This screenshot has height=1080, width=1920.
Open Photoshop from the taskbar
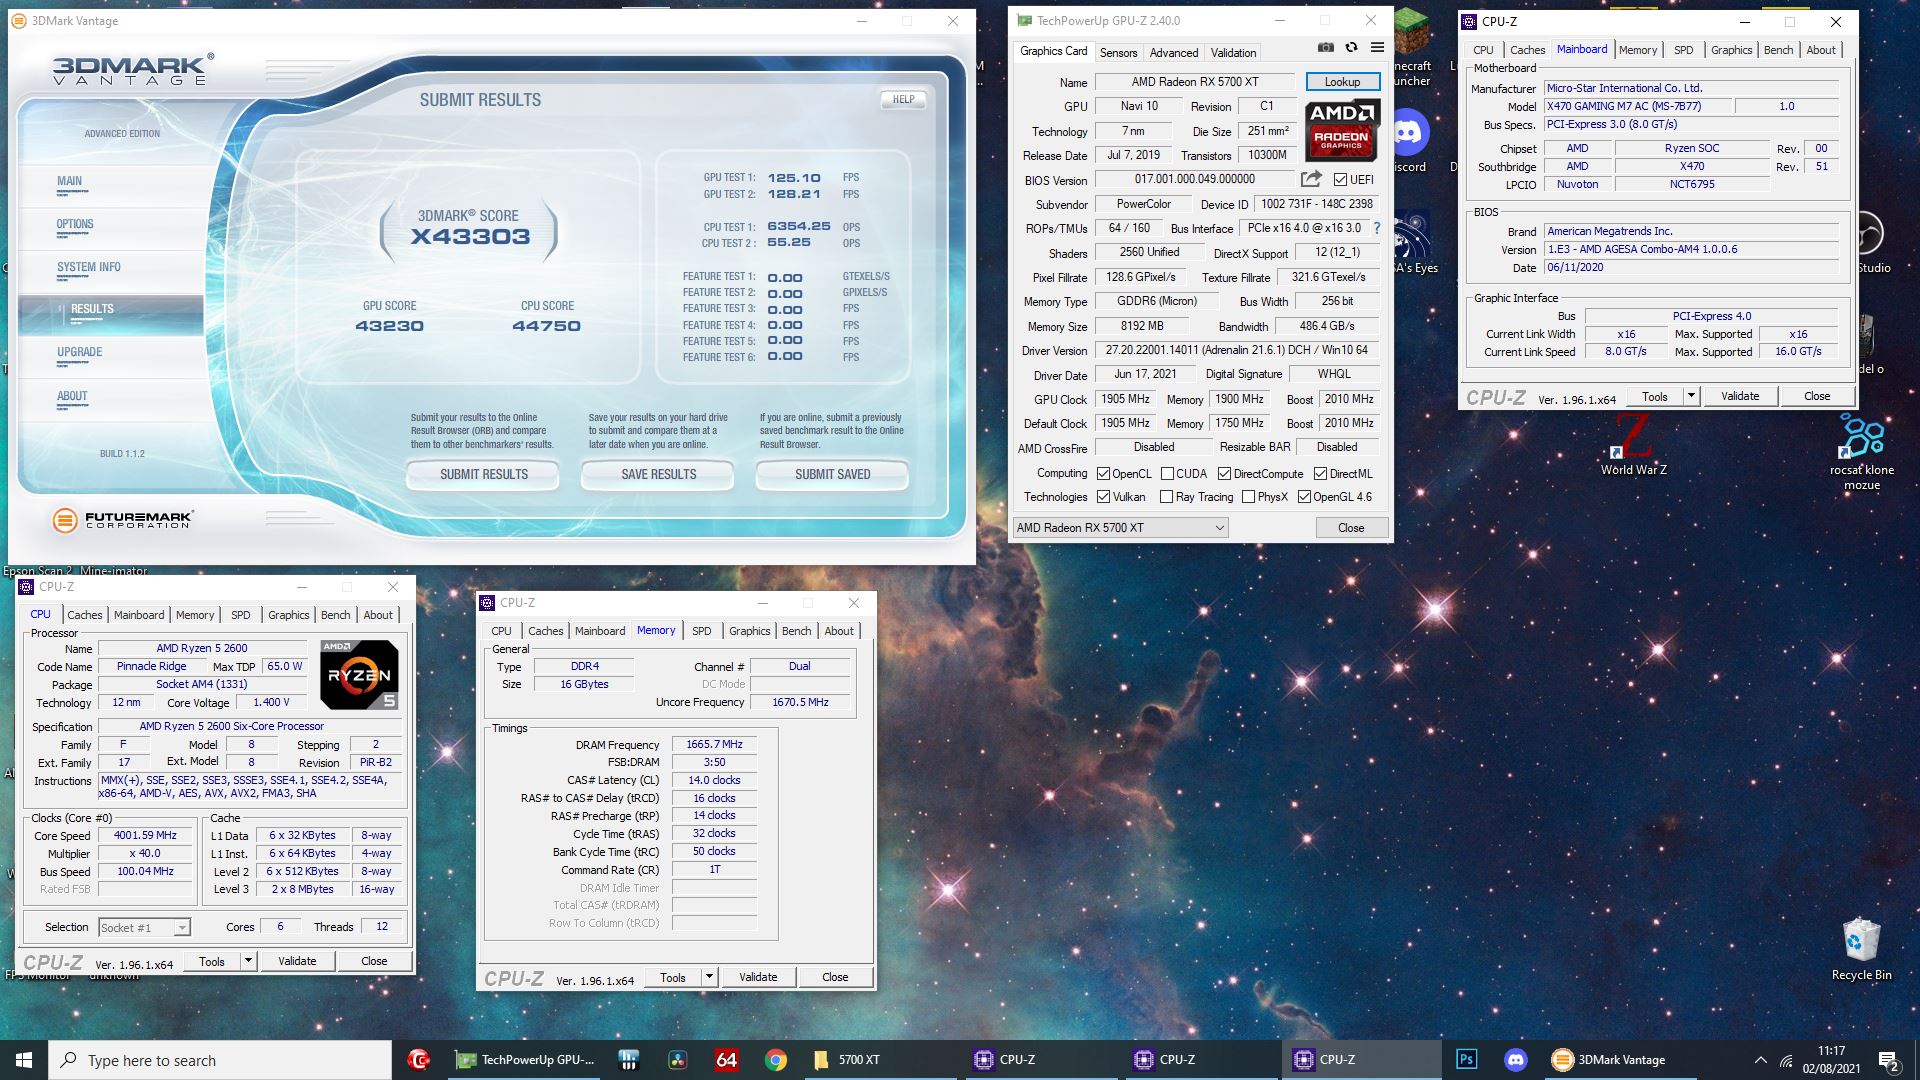pyautogui.click(x=1466, y=1060)
